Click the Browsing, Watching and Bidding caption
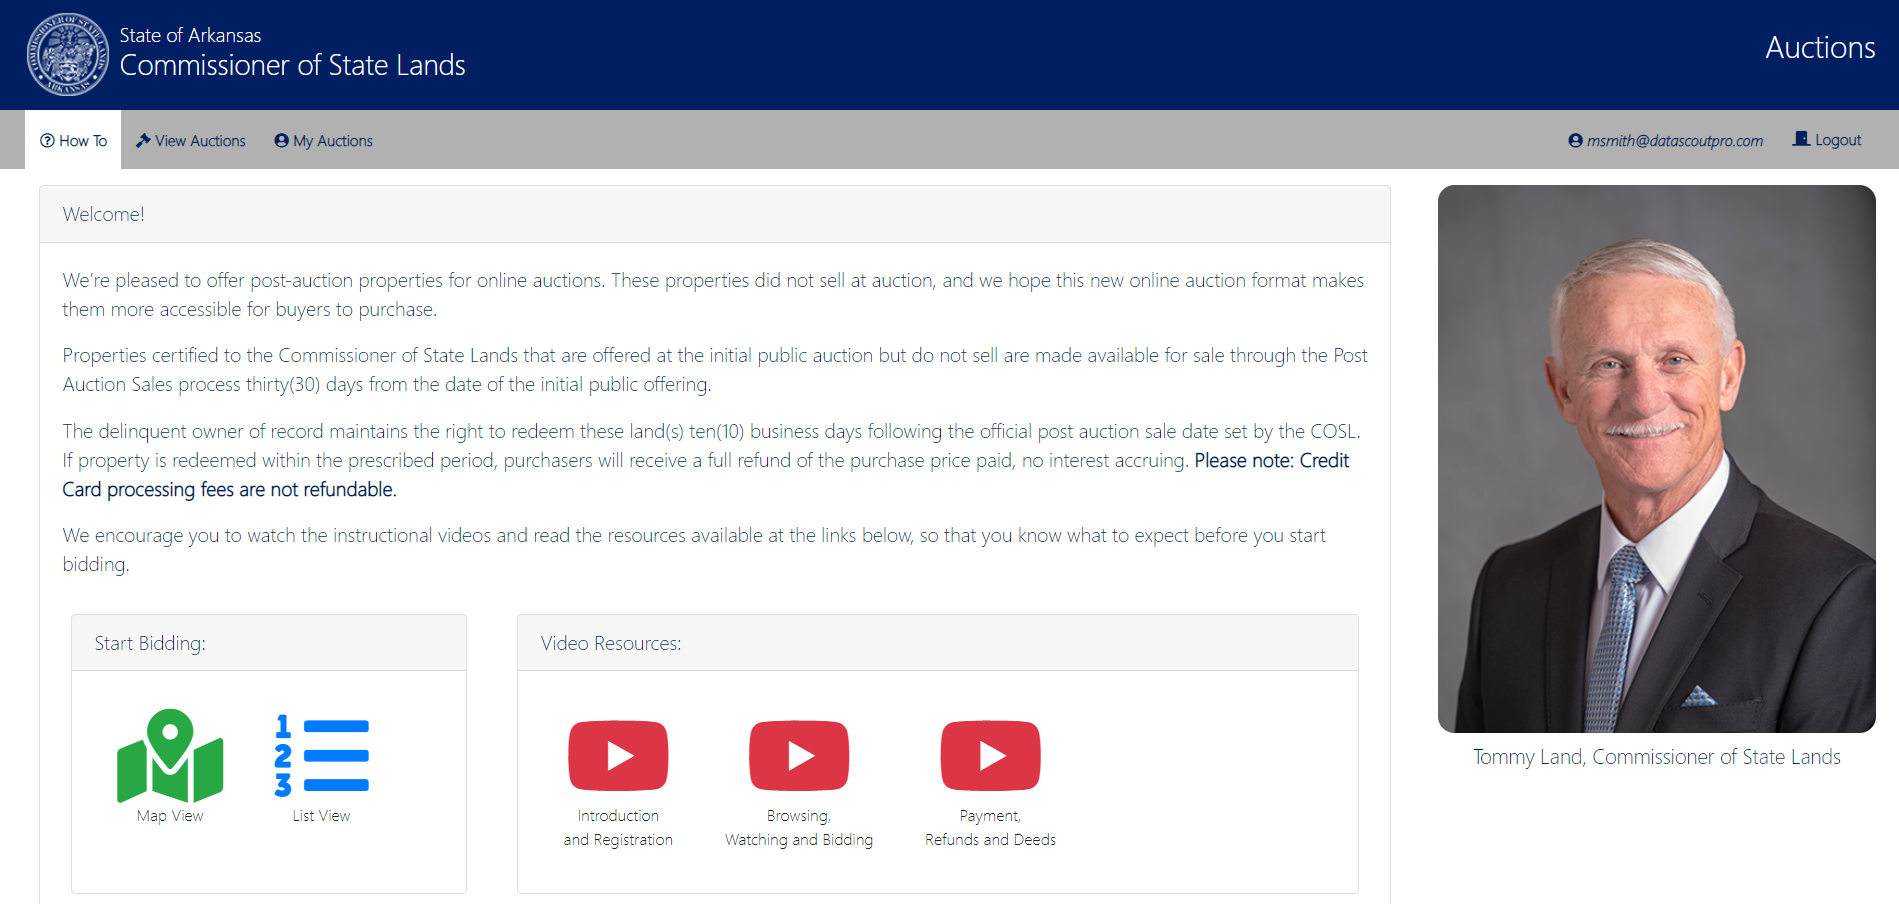 pos(799,828)
